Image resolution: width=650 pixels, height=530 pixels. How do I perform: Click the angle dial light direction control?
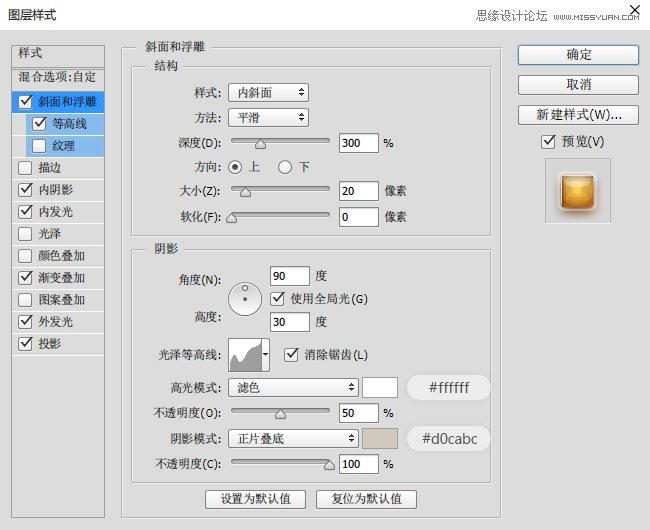(x=245, y=299)
